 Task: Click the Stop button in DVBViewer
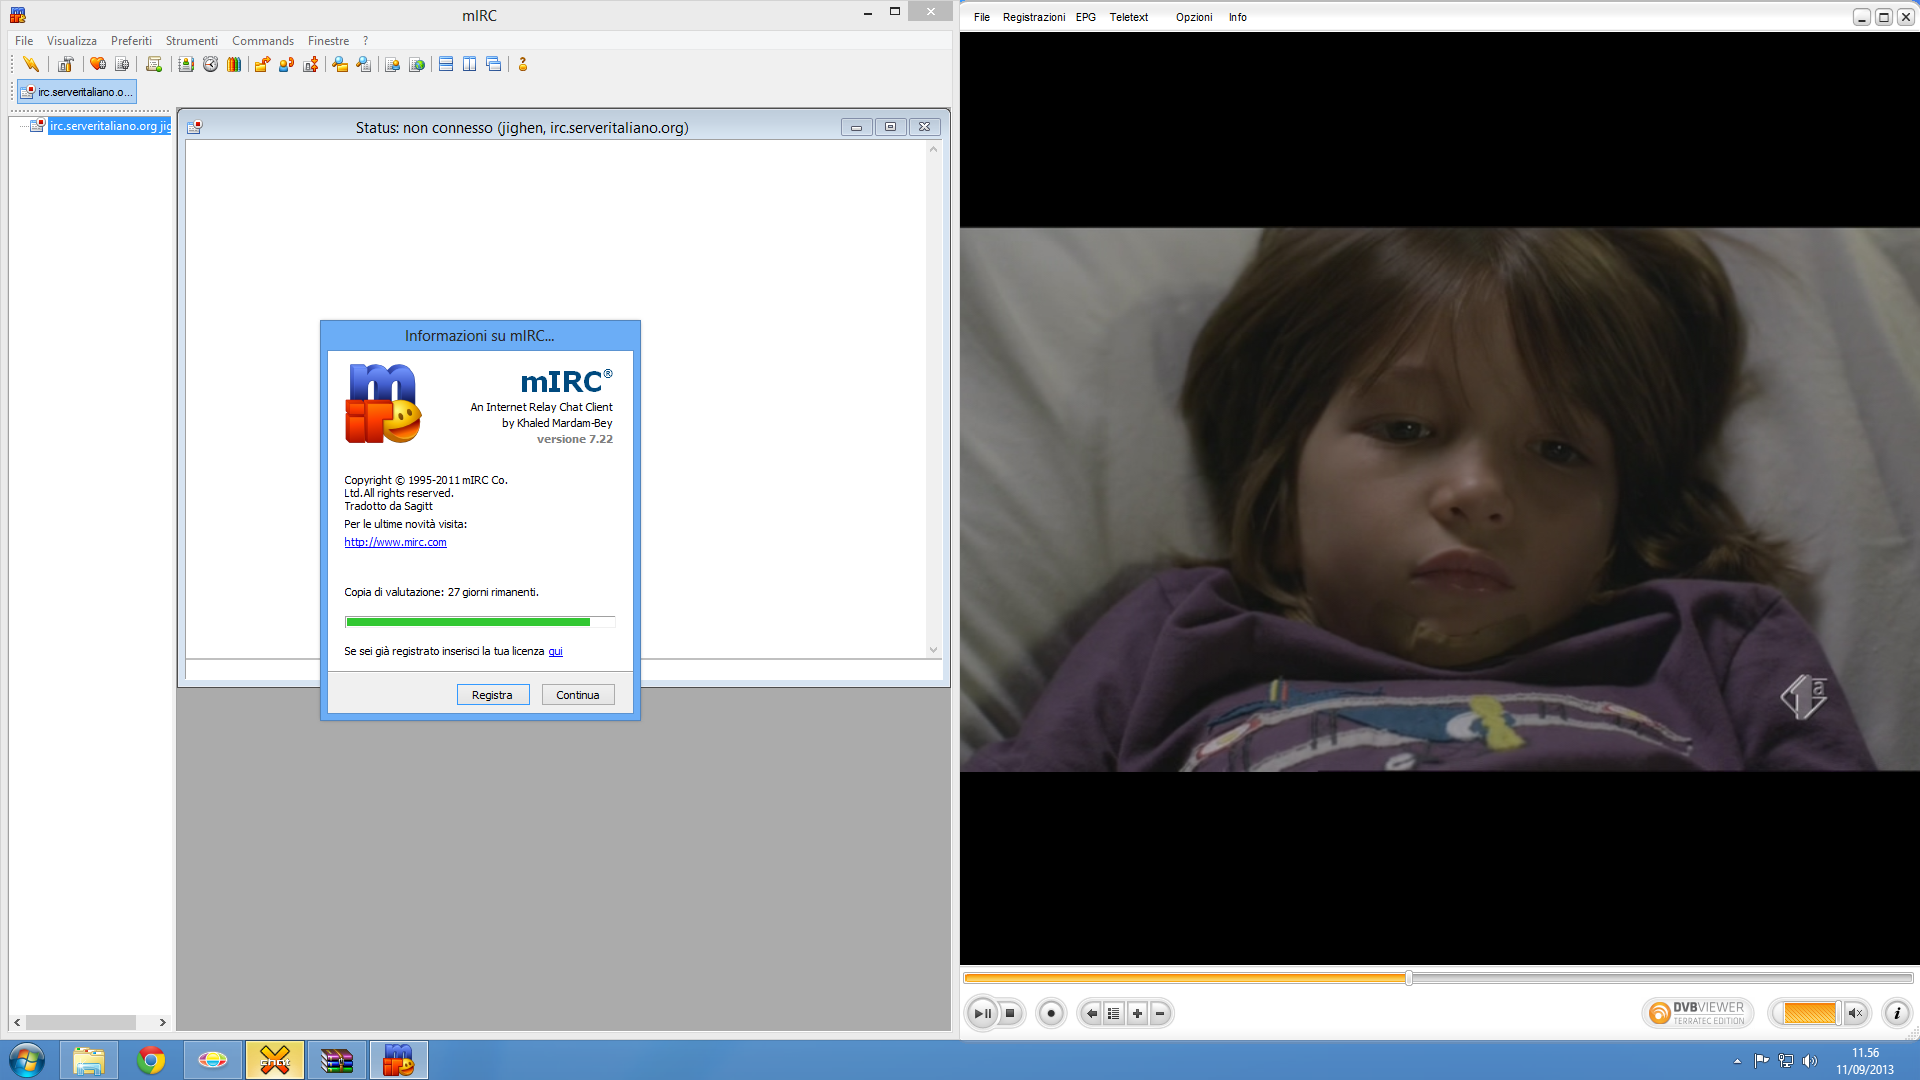1010,1013
